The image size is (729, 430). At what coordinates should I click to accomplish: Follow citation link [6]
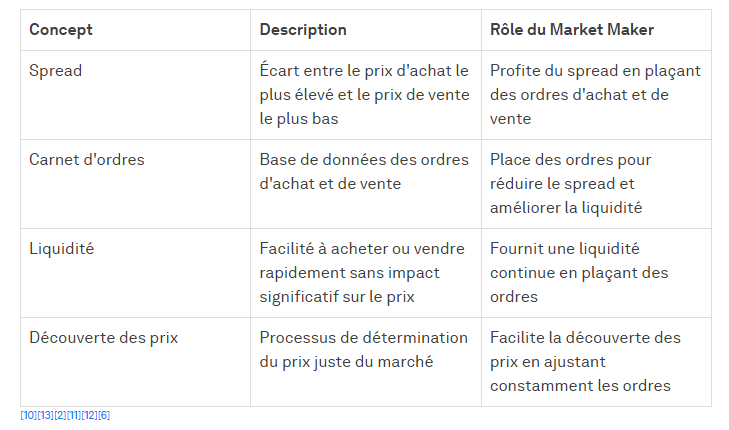click(x=104, y=415)
